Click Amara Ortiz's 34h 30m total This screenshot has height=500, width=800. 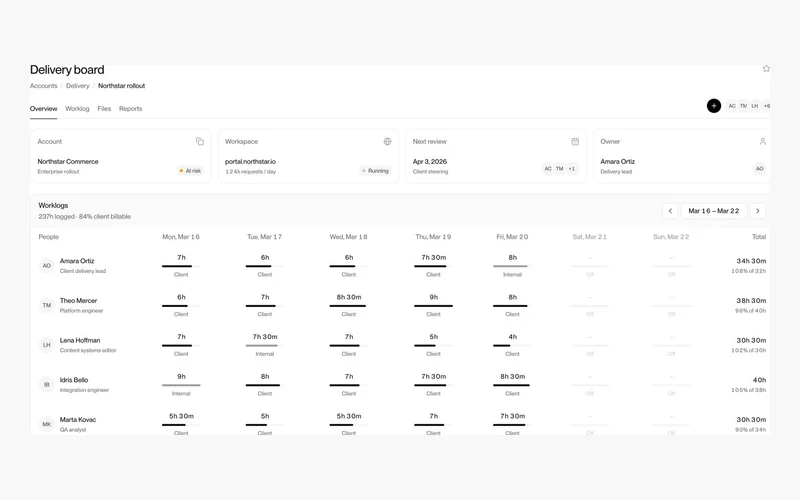pos(751,261)
